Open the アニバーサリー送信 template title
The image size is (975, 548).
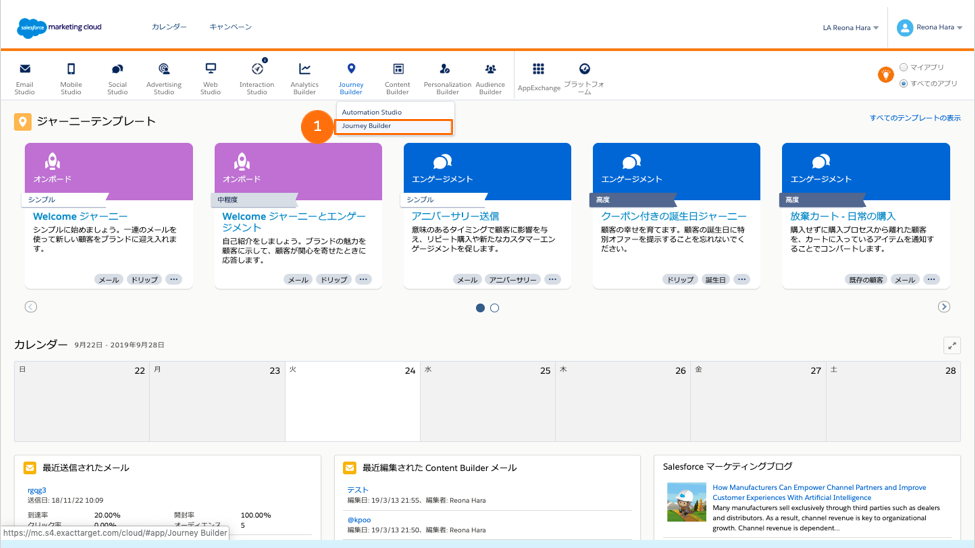(455, 216)
